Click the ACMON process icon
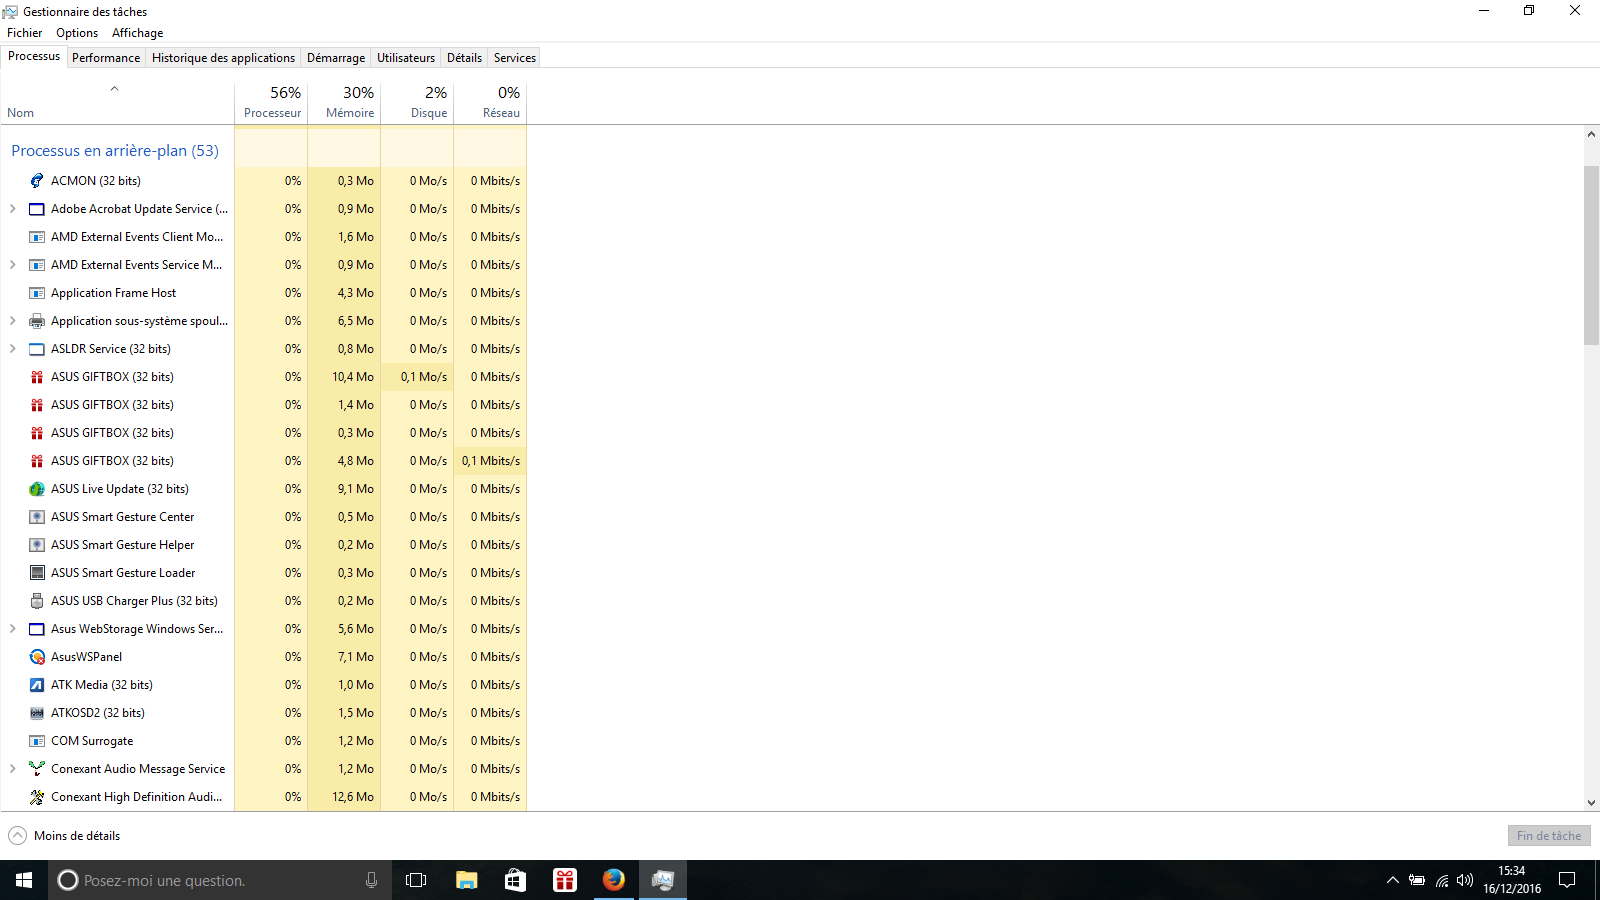This screenshot has height=900, width=1600. (x=37, y=181)
